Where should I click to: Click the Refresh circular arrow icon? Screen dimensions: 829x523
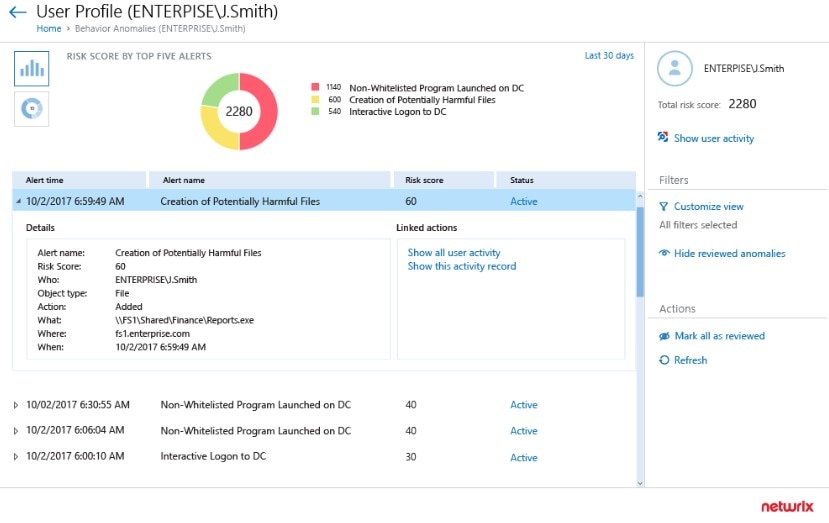(664, 360)
